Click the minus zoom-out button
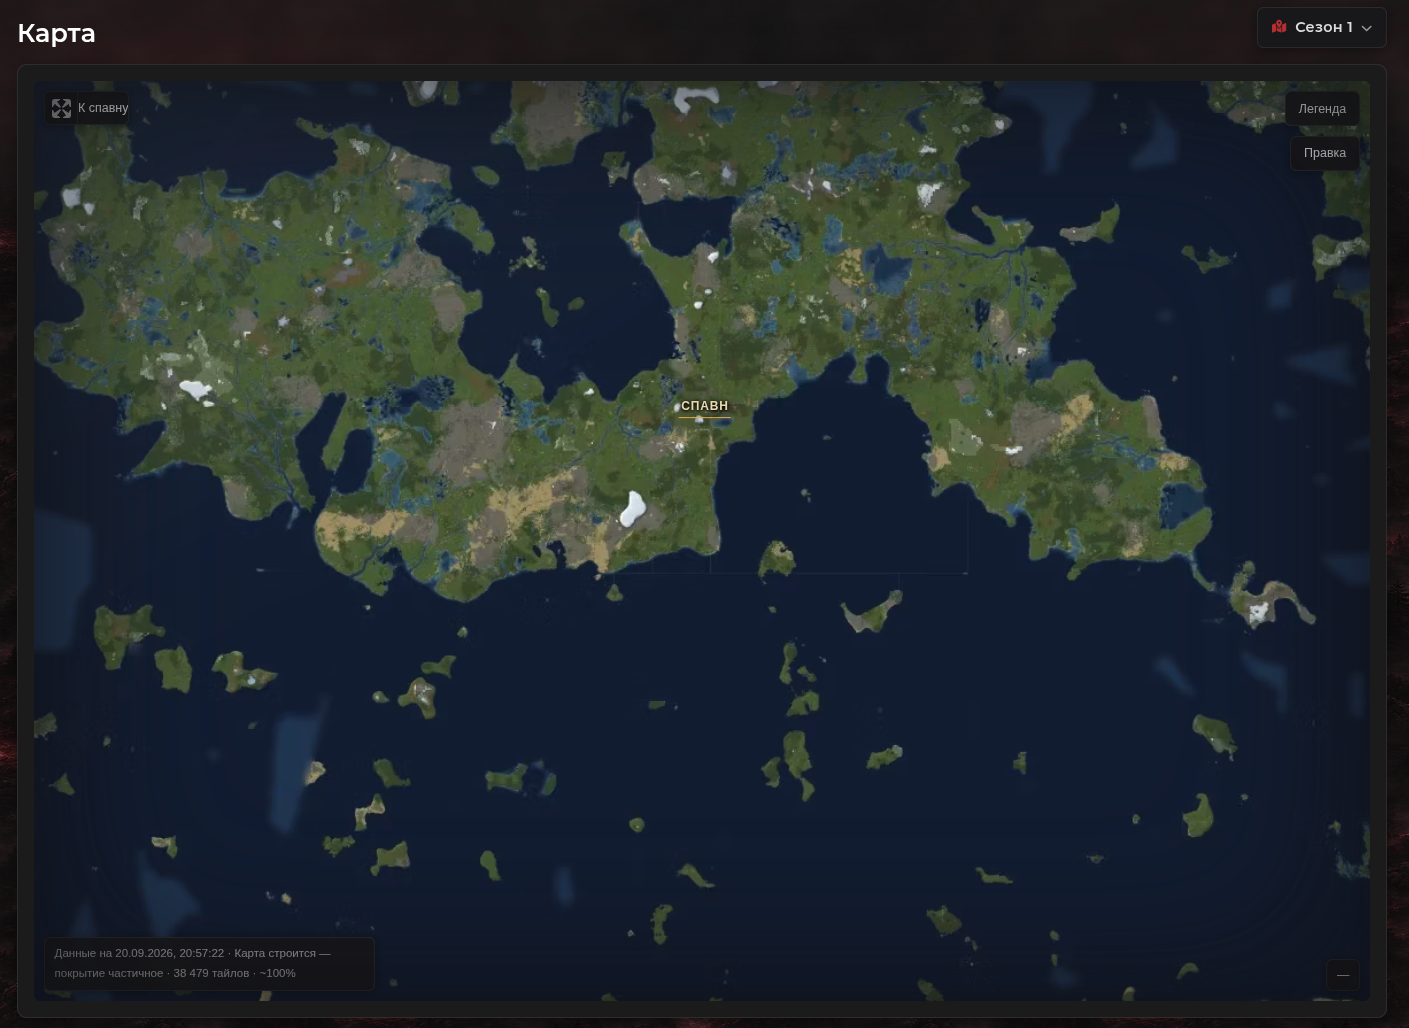 pyautogui.click(x=1342, y=975)
